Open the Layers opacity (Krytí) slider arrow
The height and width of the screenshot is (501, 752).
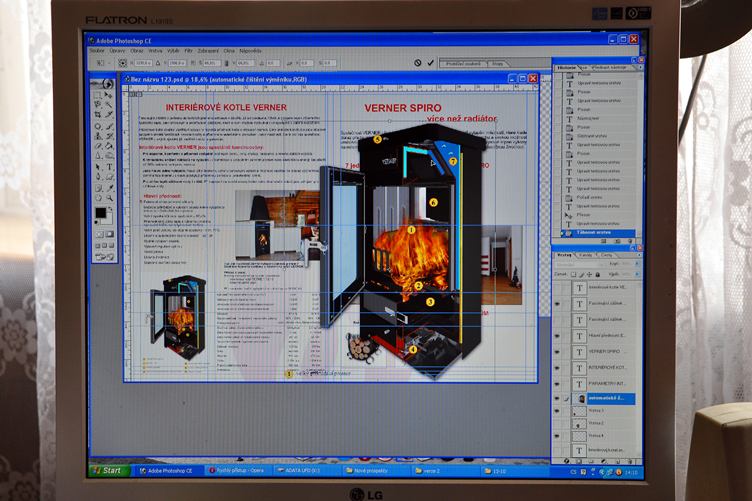(x=637, y=264)
